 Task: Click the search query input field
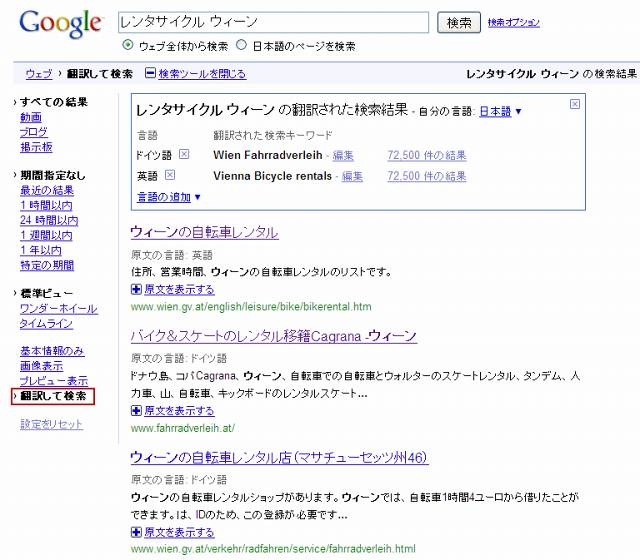pyautogui.click(x=273, y=22)
